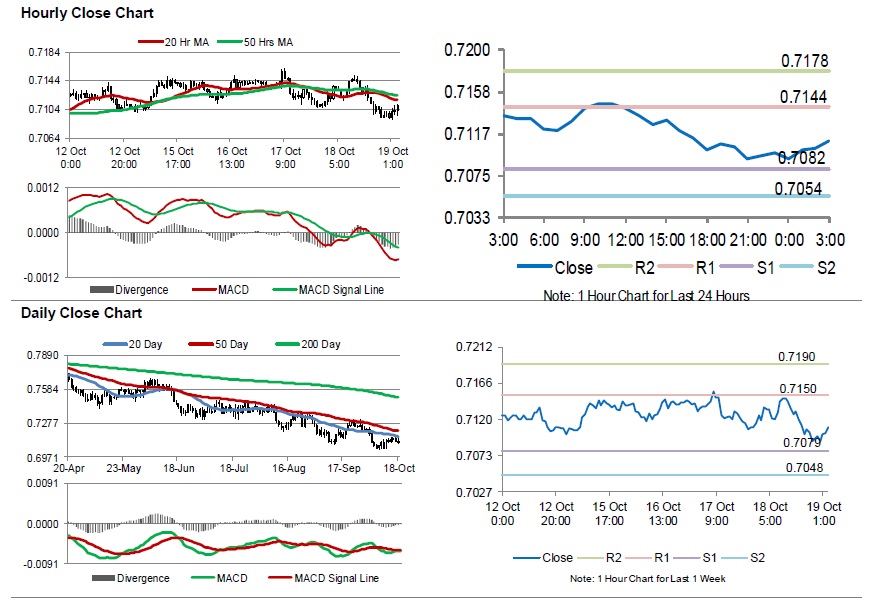Click the 0.7082 S1 support value
The image size is (873, 601).
pyautogui.click(x=801, y=158)
